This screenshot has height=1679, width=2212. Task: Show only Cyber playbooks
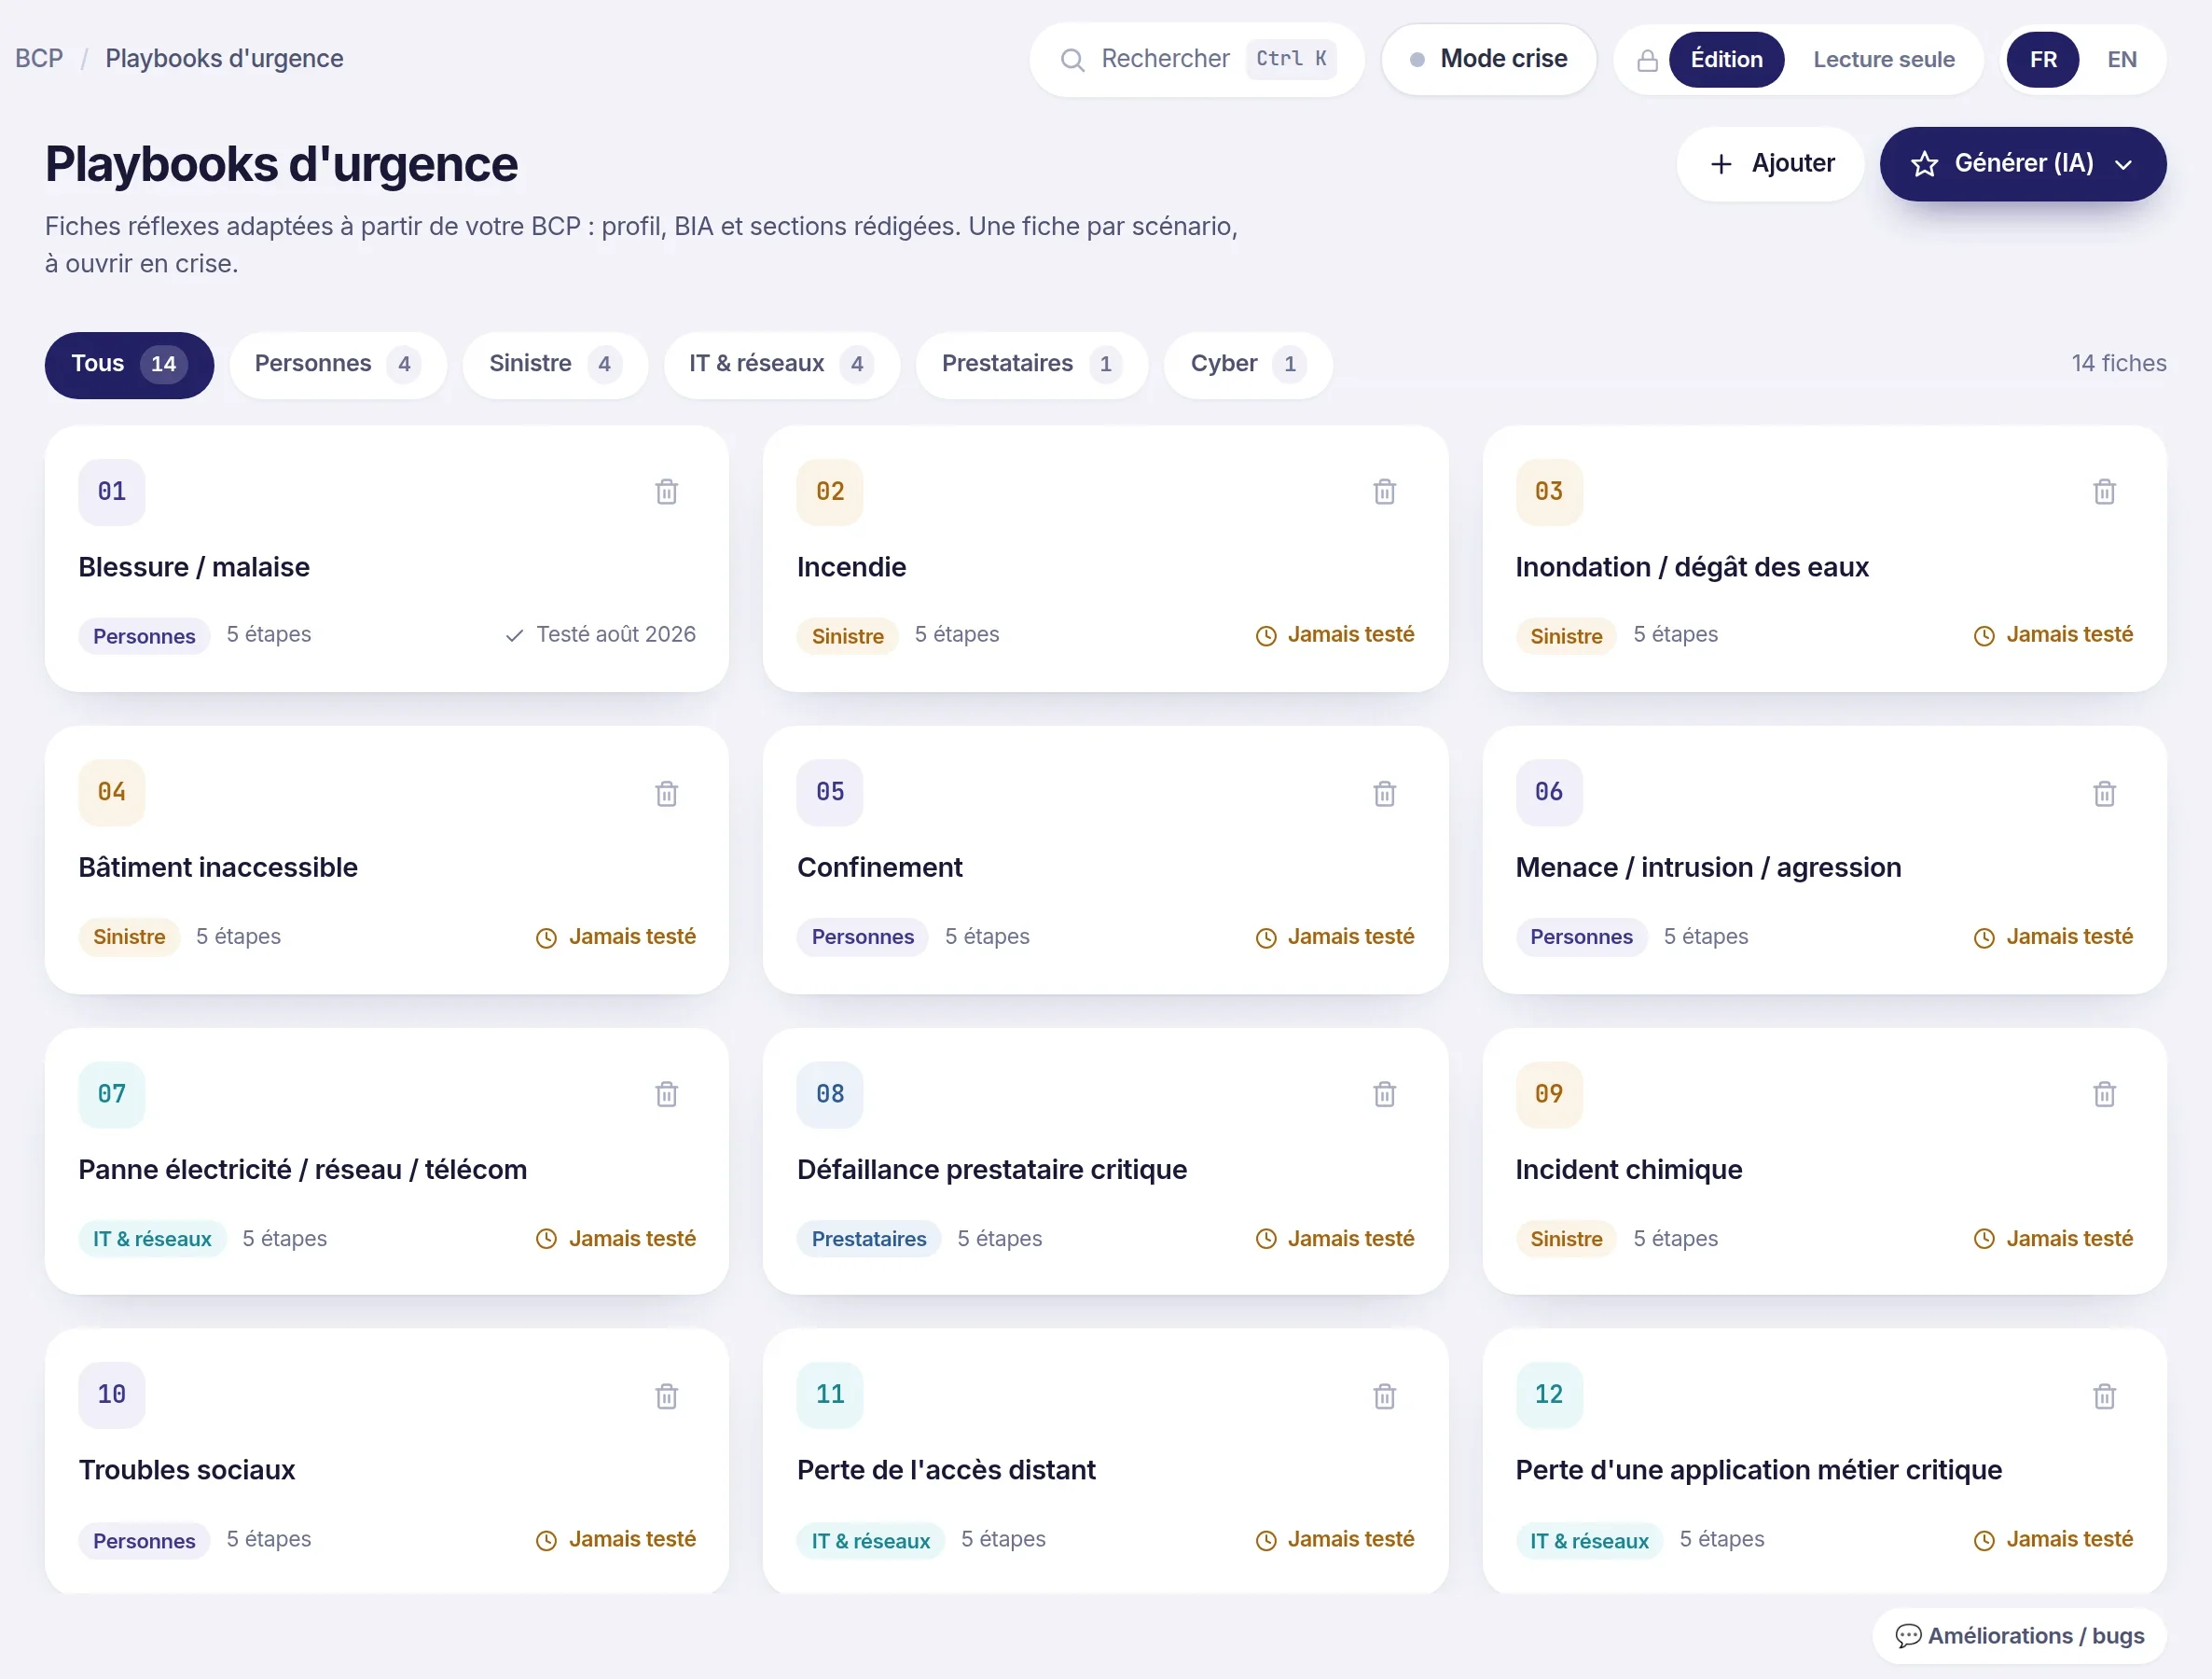tap(1247, 365)
